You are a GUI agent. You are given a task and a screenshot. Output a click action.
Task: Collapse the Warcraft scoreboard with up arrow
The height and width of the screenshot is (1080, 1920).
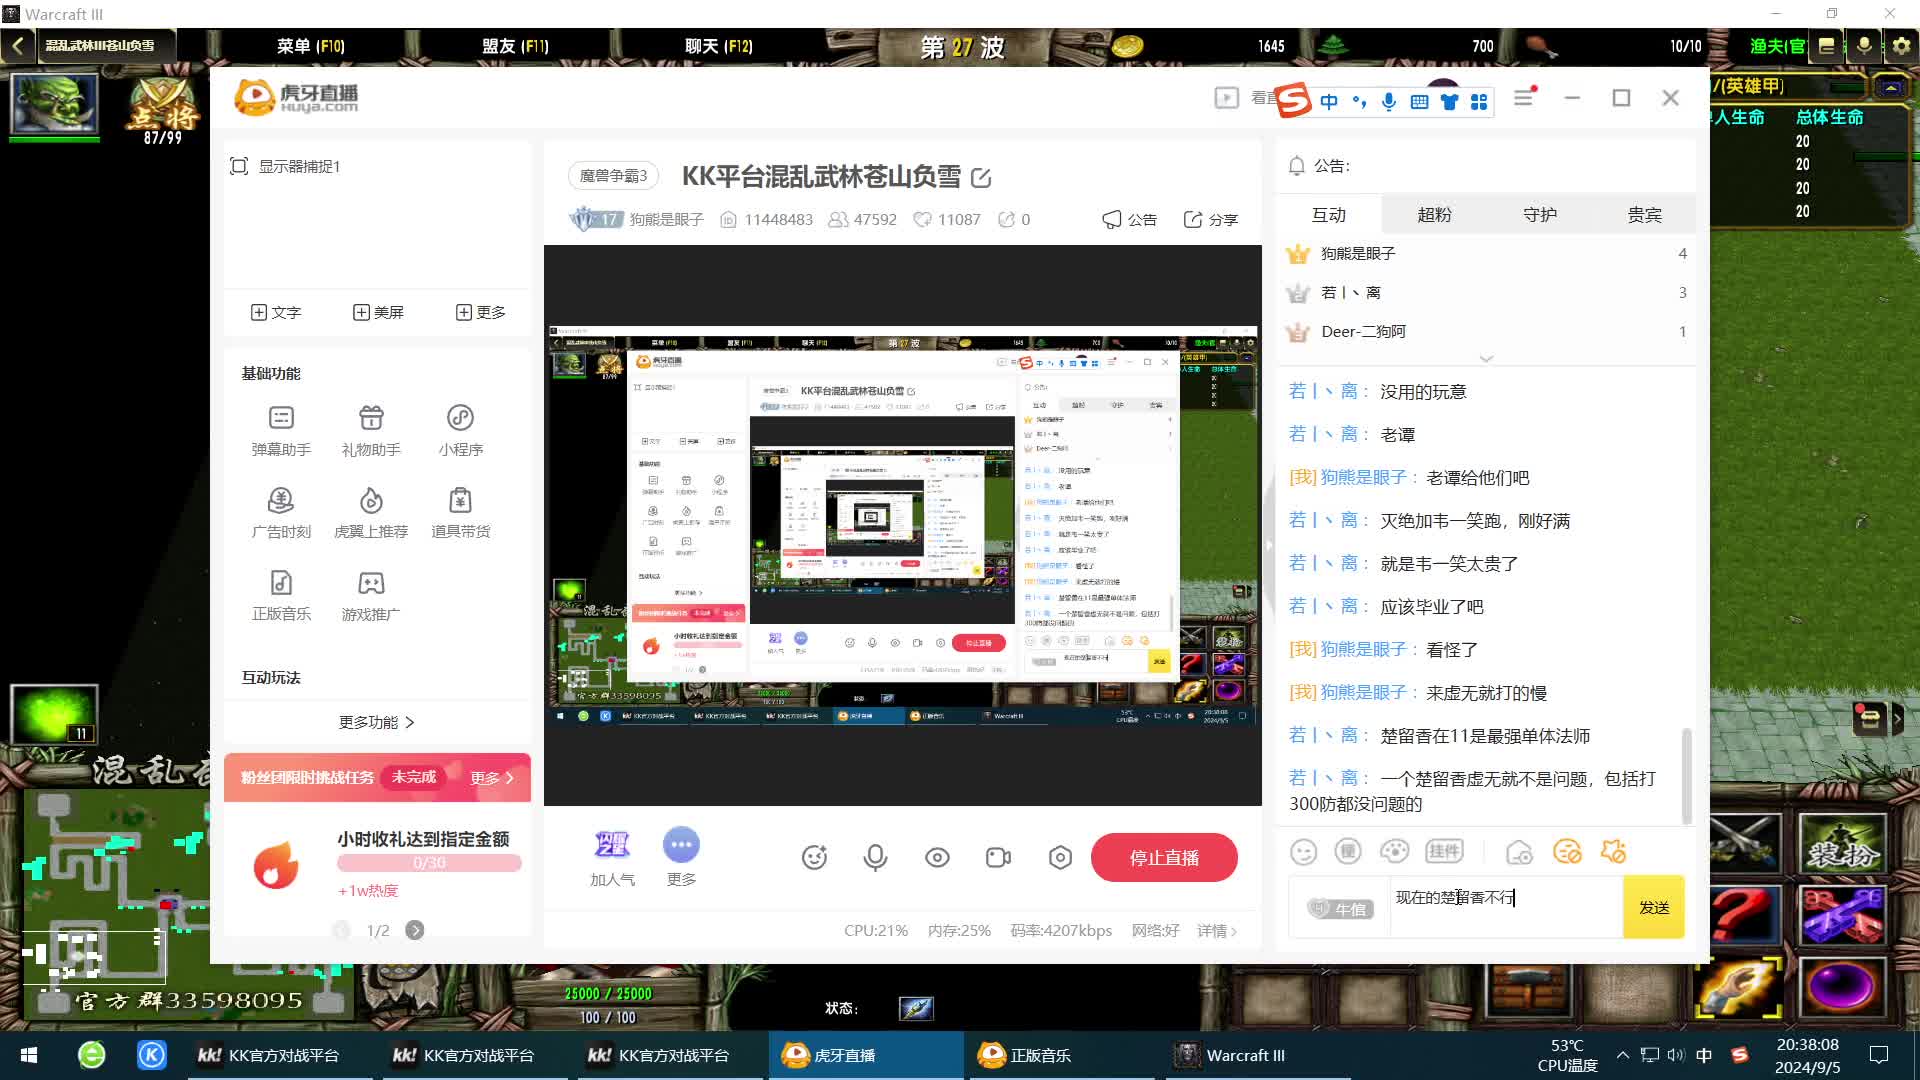pos(1890,87)
